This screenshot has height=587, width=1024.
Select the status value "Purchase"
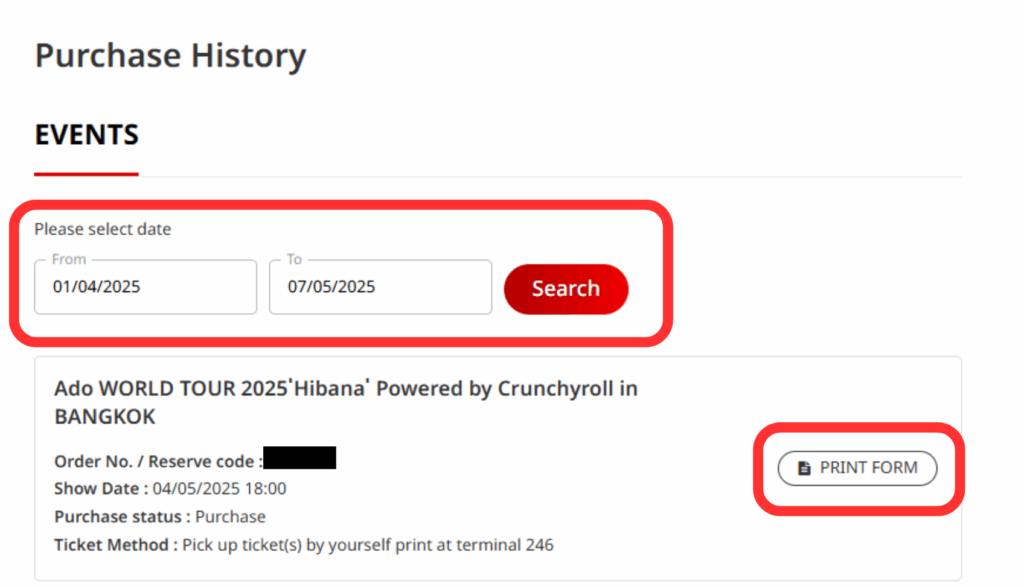[x=230, y=517]
